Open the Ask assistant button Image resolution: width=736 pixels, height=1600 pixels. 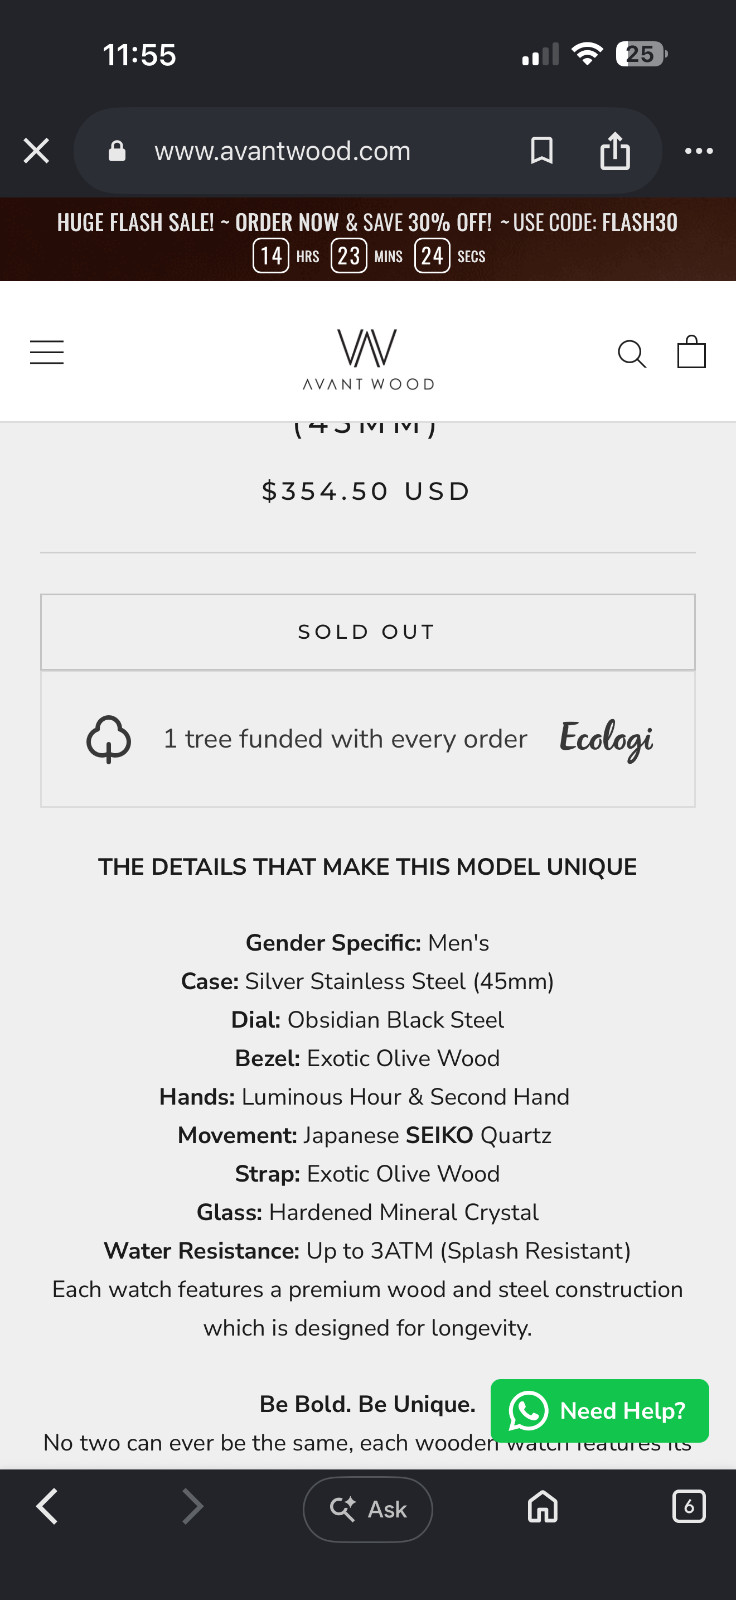pyautogui.click(x=368, y=1509)
